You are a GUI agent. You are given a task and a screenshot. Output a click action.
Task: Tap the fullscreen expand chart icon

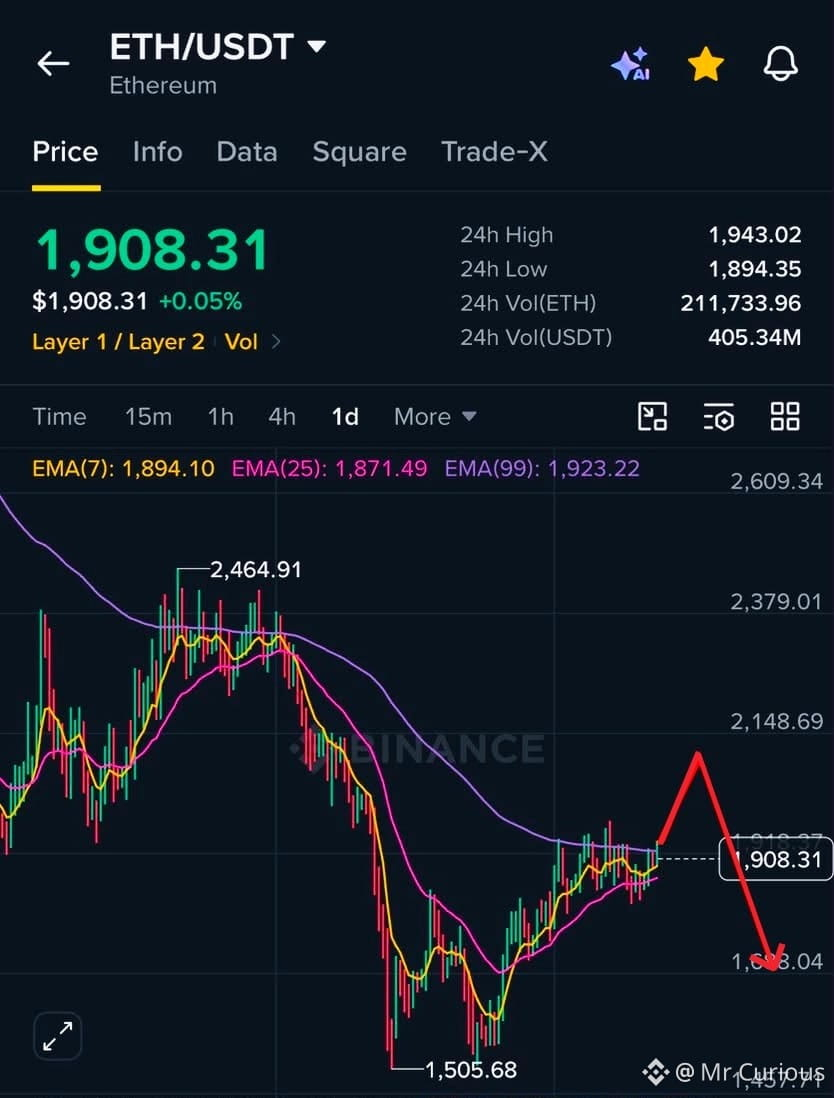click(x=57, y=1036)
